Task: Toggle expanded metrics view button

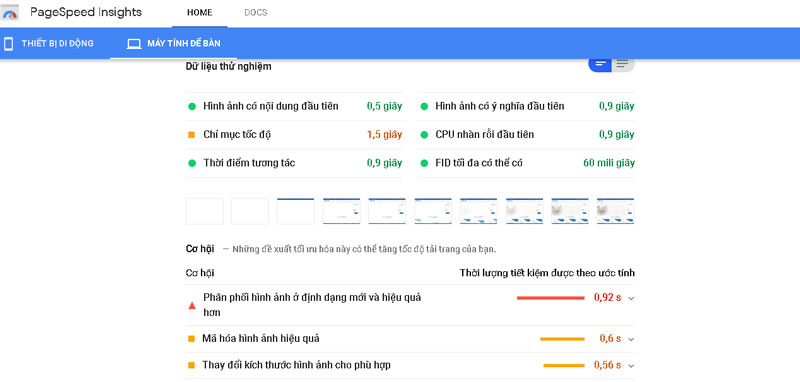Action: coord(622,64)
